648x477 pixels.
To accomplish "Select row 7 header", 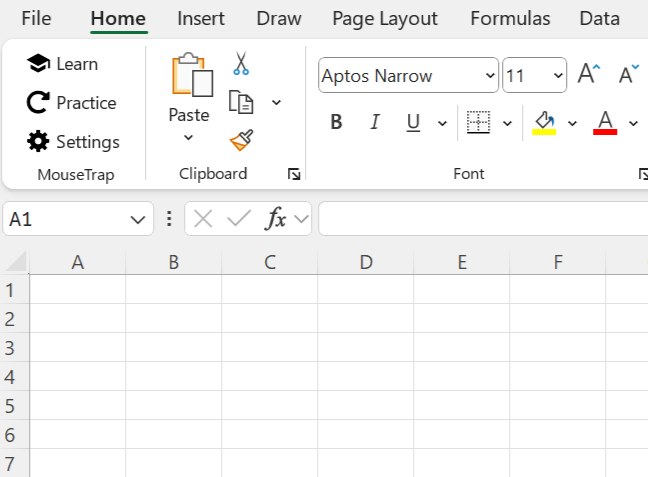I will 14,463.
